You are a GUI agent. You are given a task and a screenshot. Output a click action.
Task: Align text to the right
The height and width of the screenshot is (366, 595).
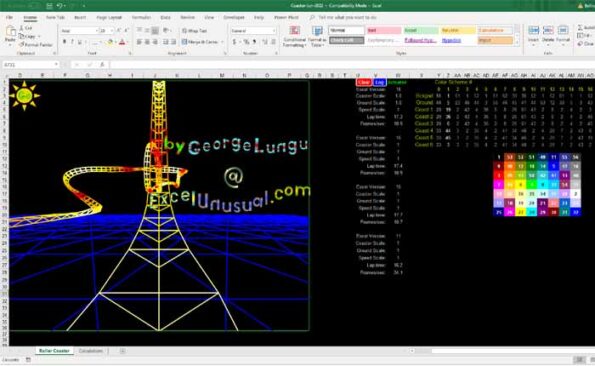point(155,42)
